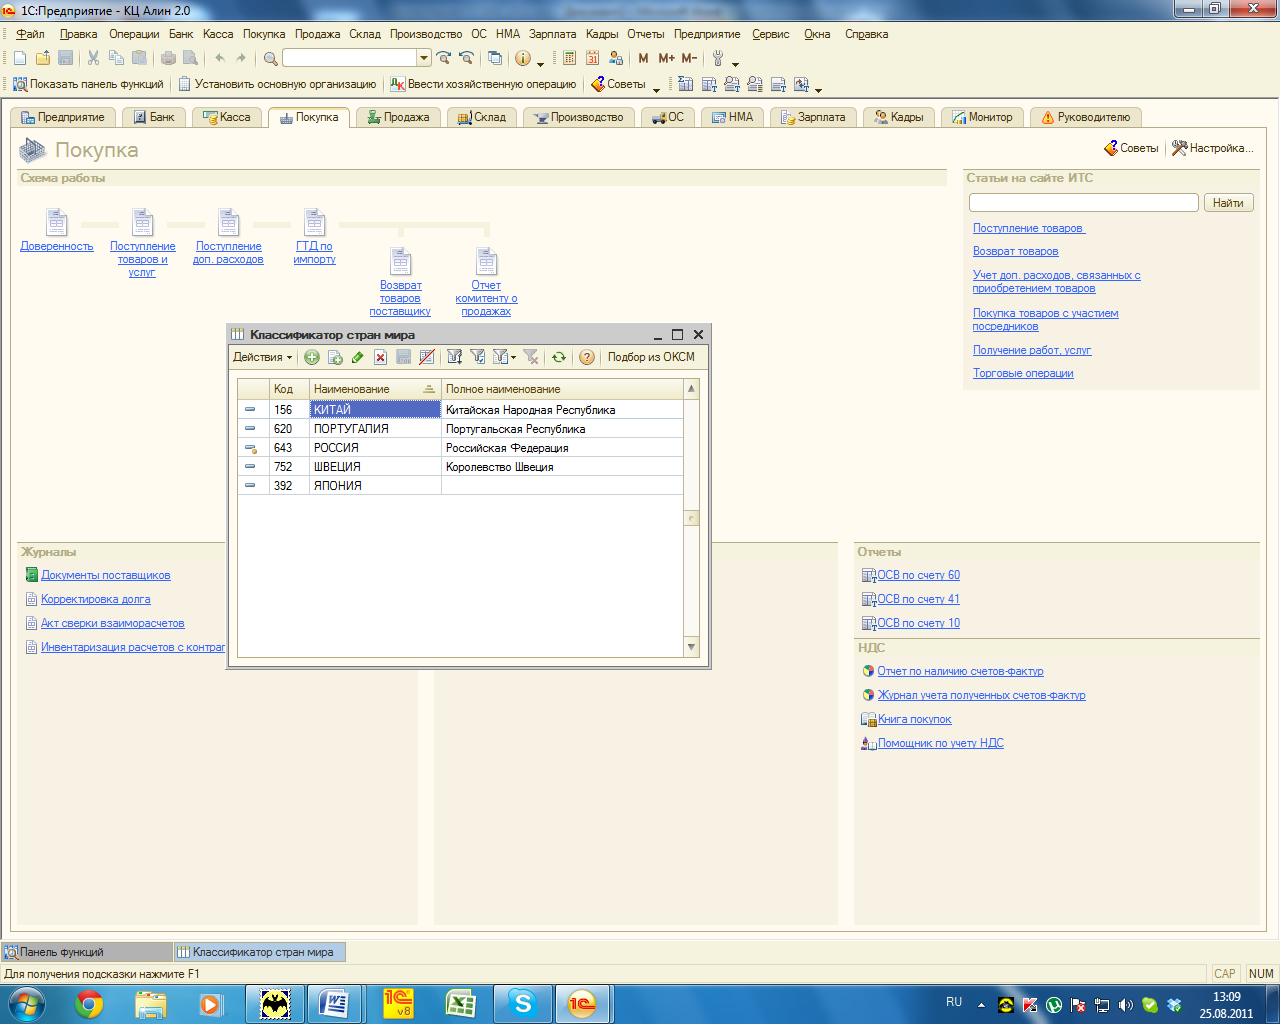1280x1024 pixels.
Task: Click the copy icon in the main toolbar
Action: click(116, 58)
